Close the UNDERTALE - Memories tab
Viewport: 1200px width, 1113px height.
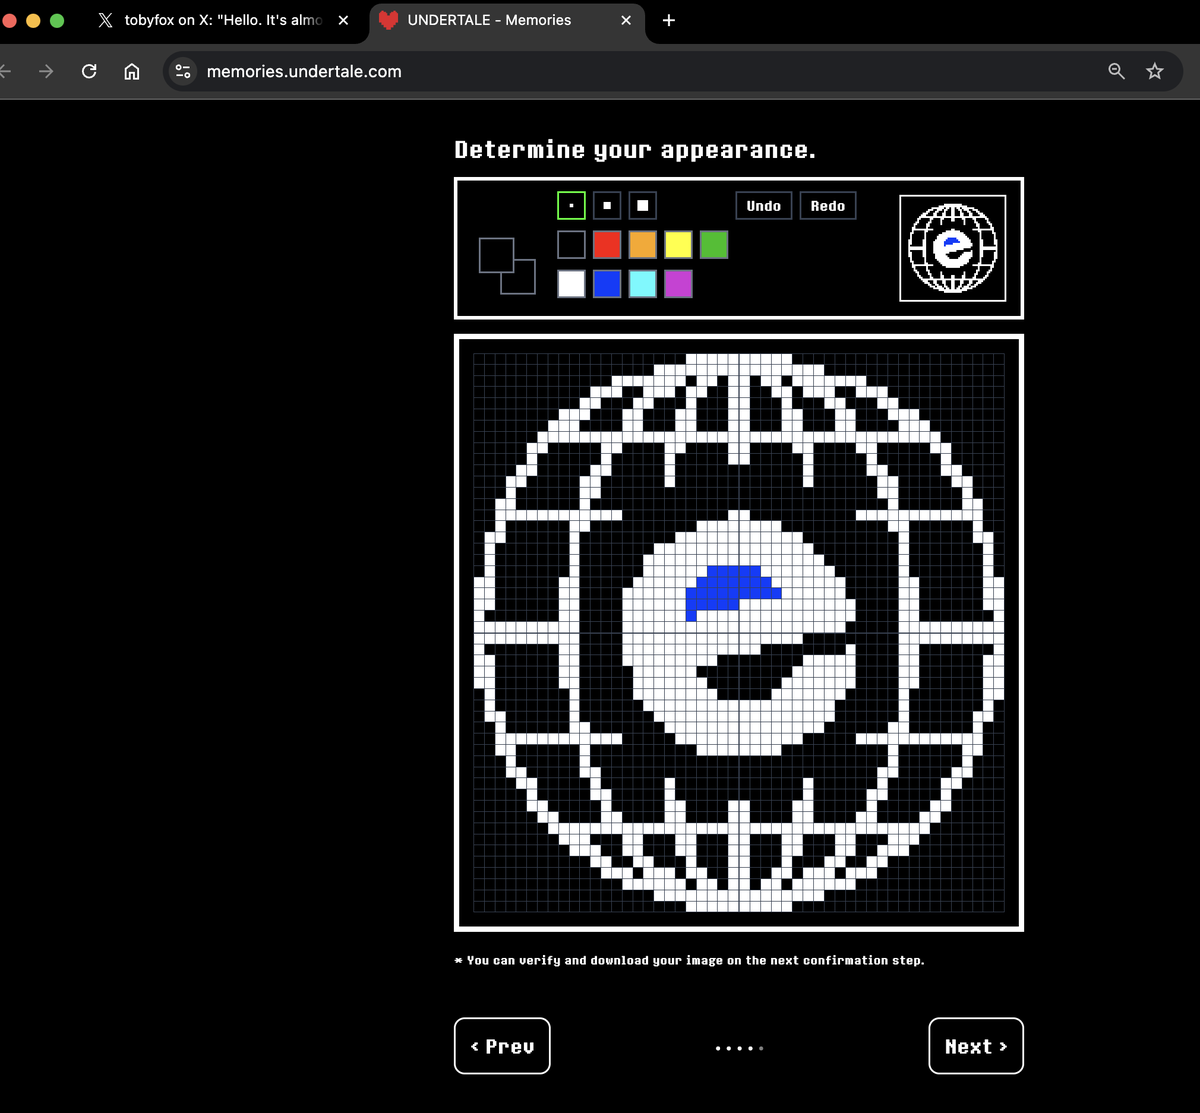click(626, 20)
